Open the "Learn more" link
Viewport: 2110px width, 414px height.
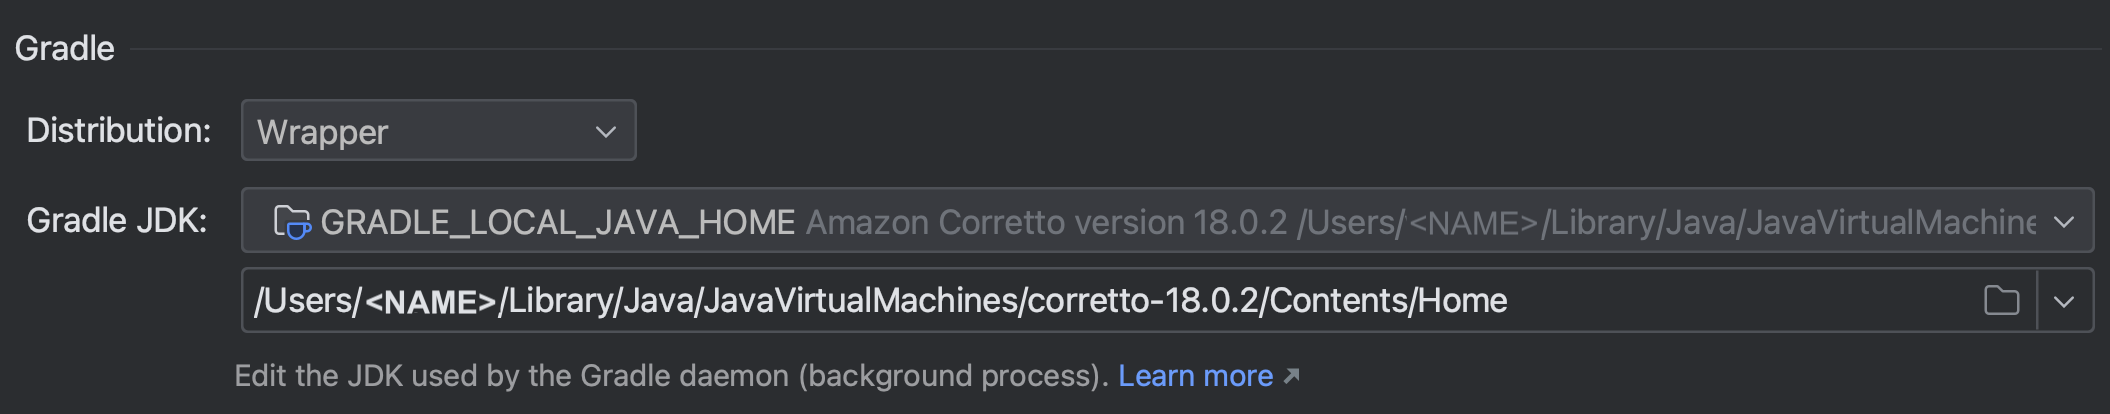pyautogui.click(x=1195, y=376)
